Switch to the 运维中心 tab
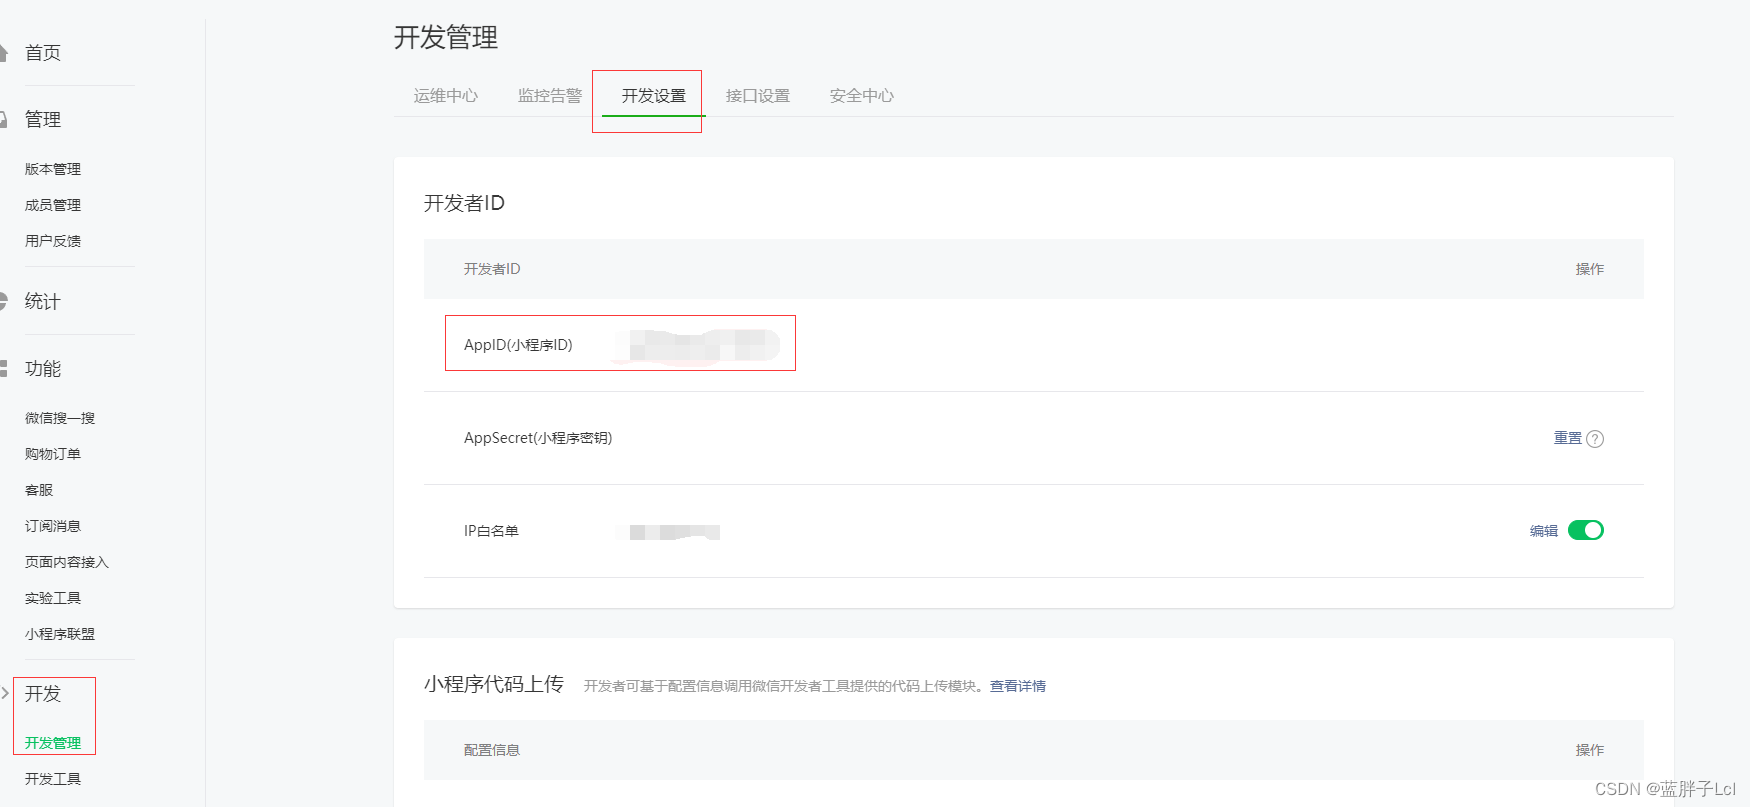 point(446,96)
